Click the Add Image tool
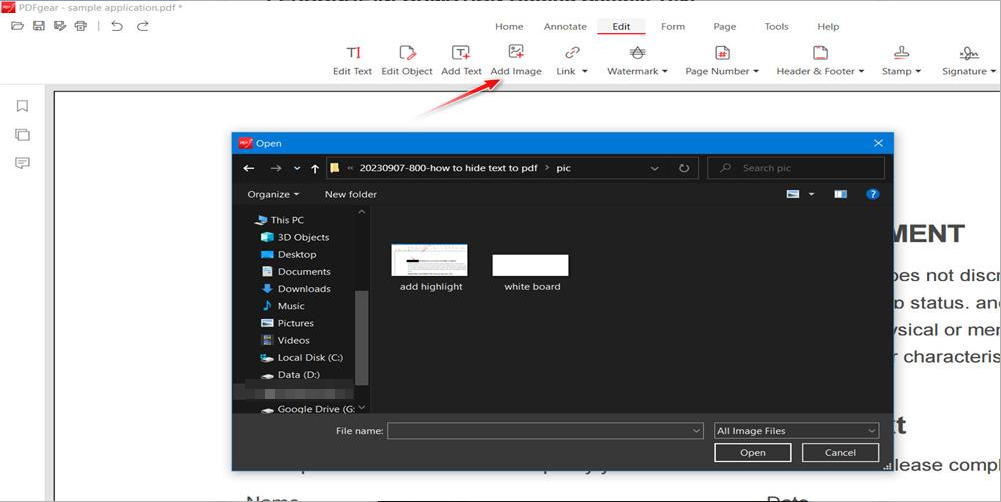The height and width of the screenshot is (502, 1001). click(x=516, y=61)
